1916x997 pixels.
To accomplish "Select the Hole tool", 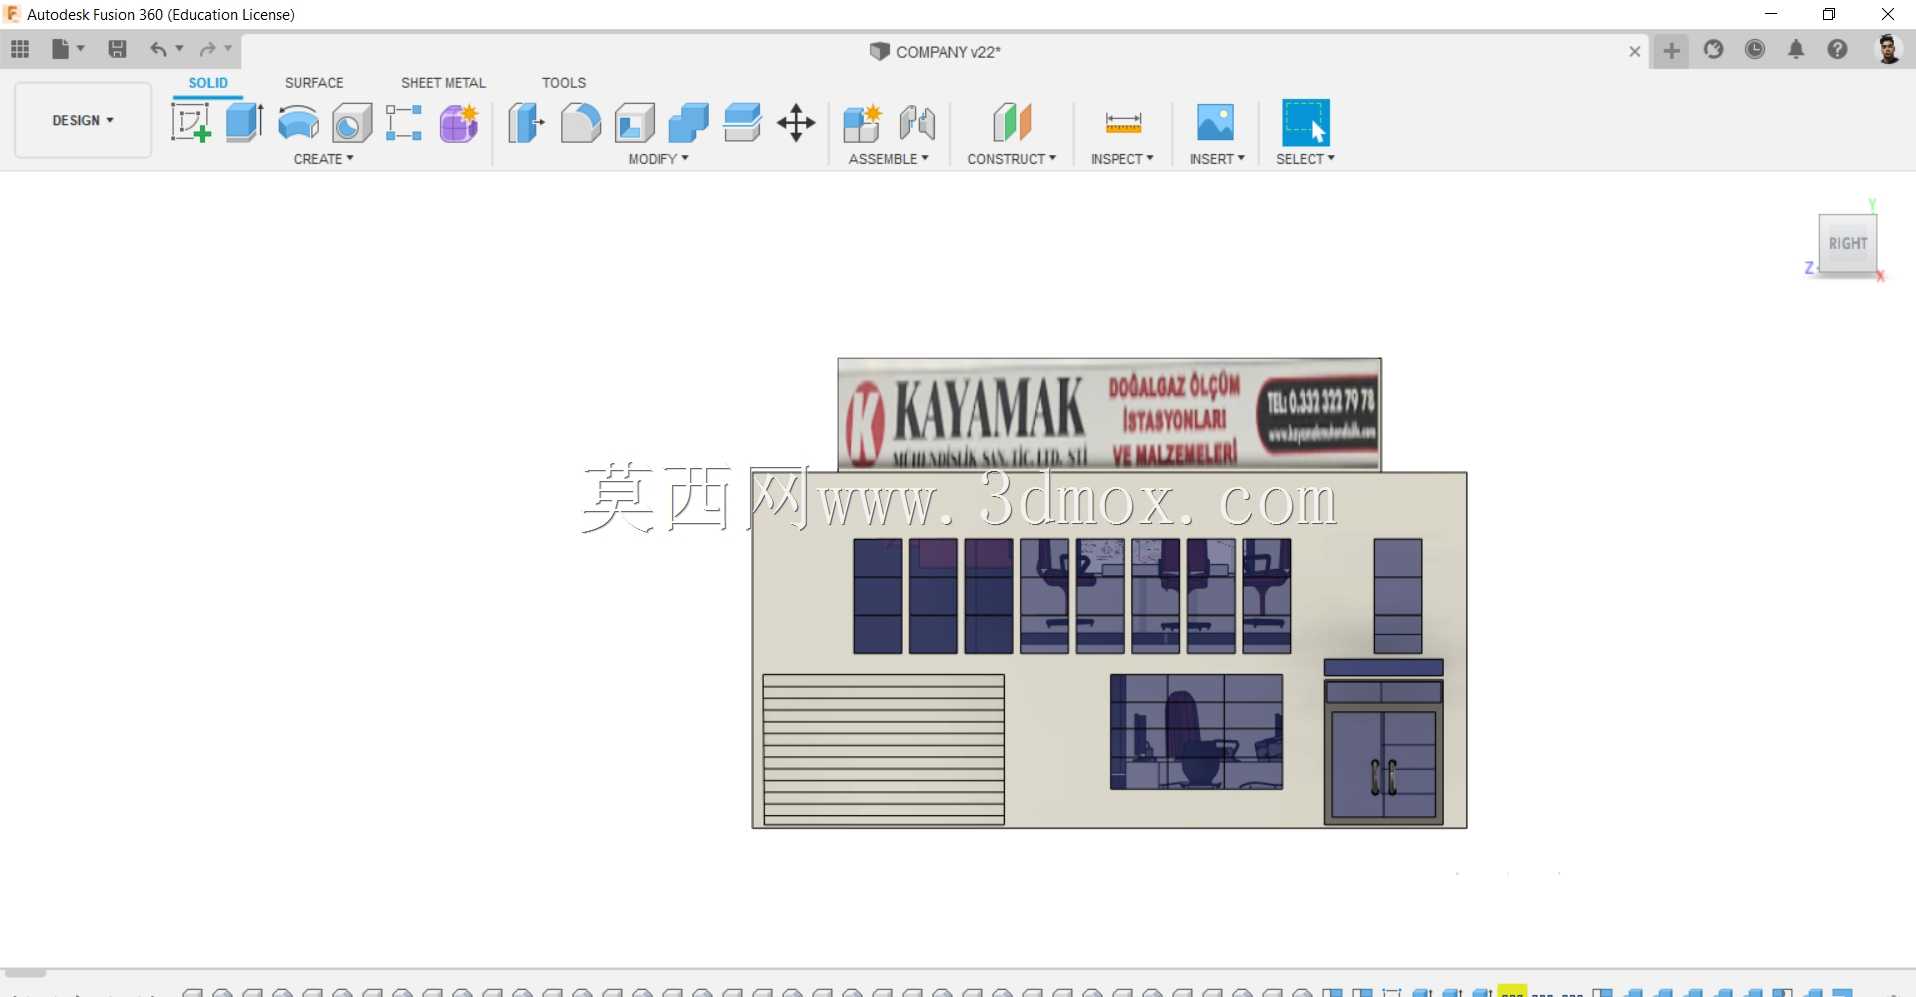I will 352,123.
